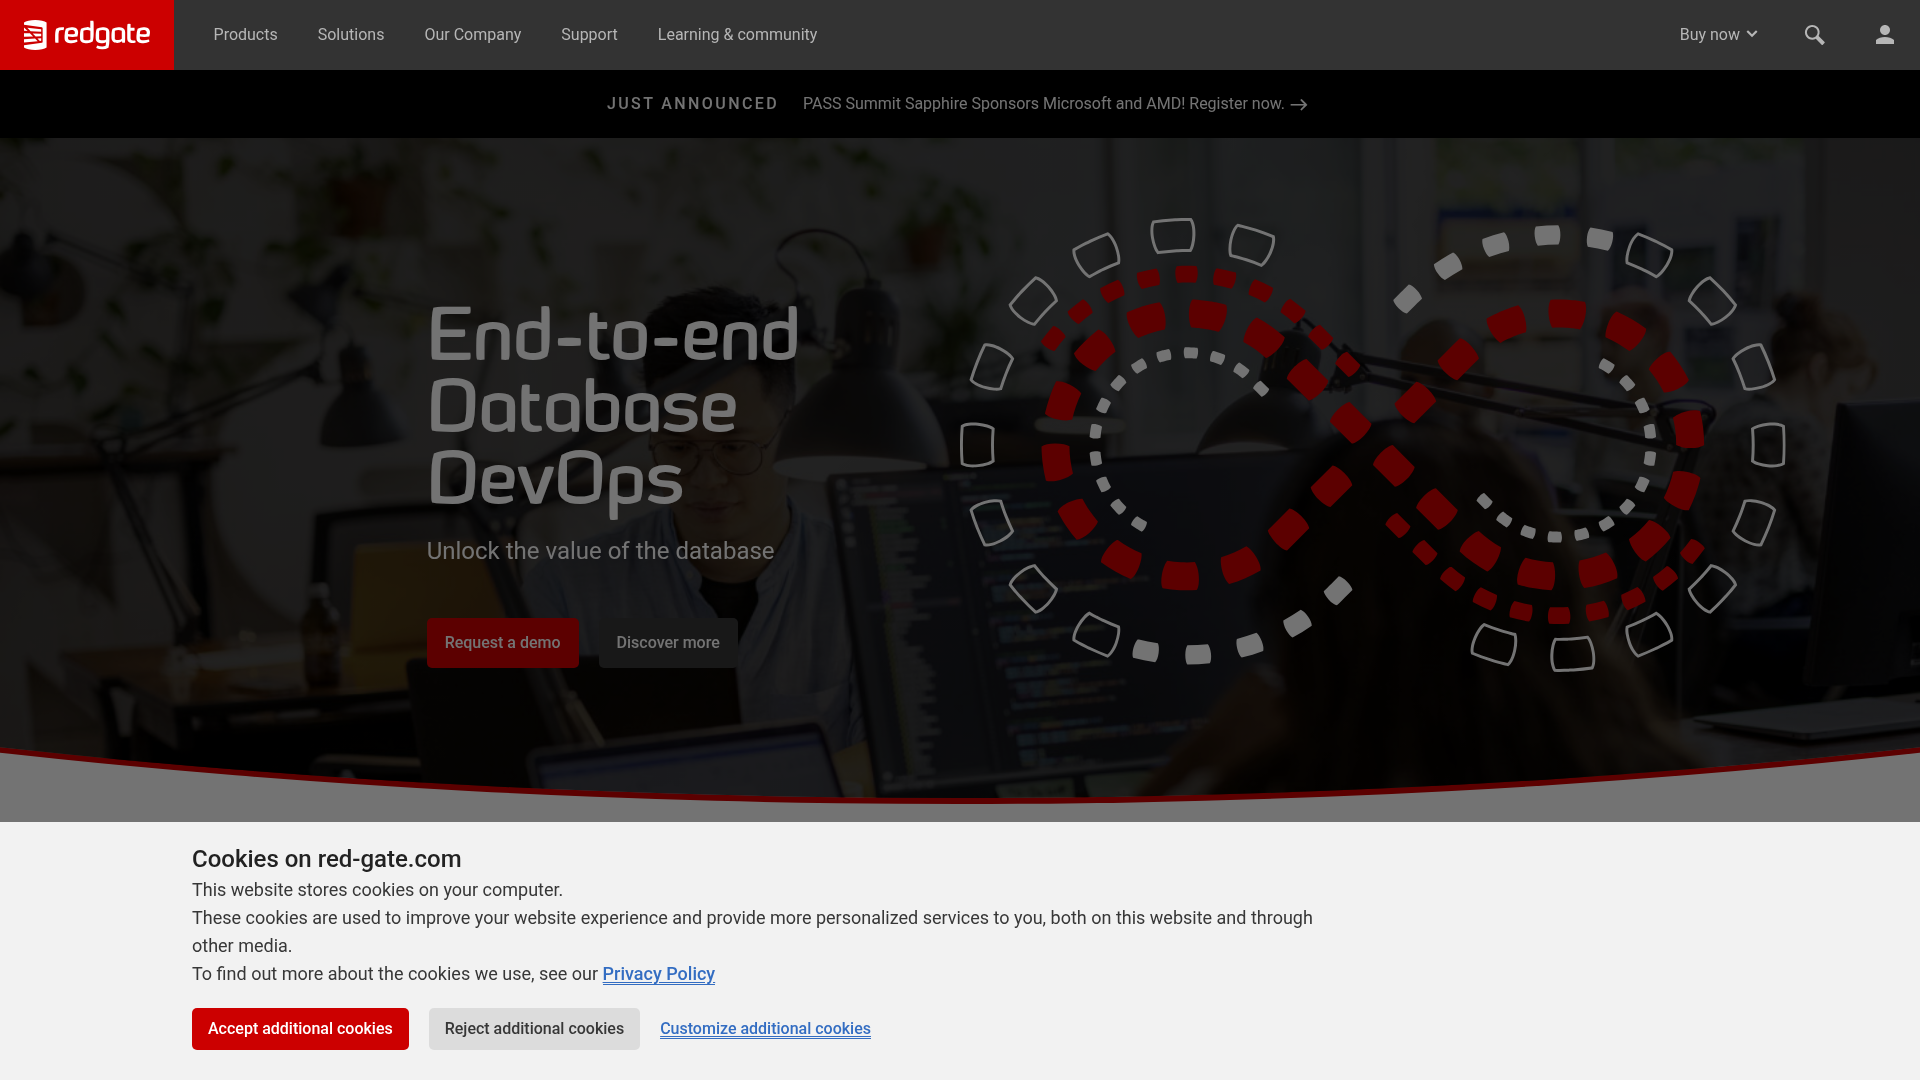Click Customize additional cookies

(764, 1028)
